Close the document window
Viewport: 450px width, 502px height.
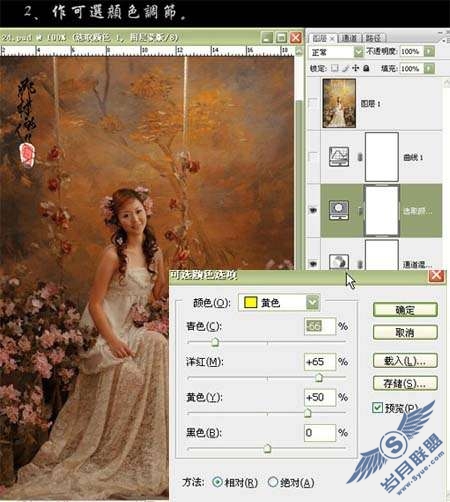(x=296, y=38)
